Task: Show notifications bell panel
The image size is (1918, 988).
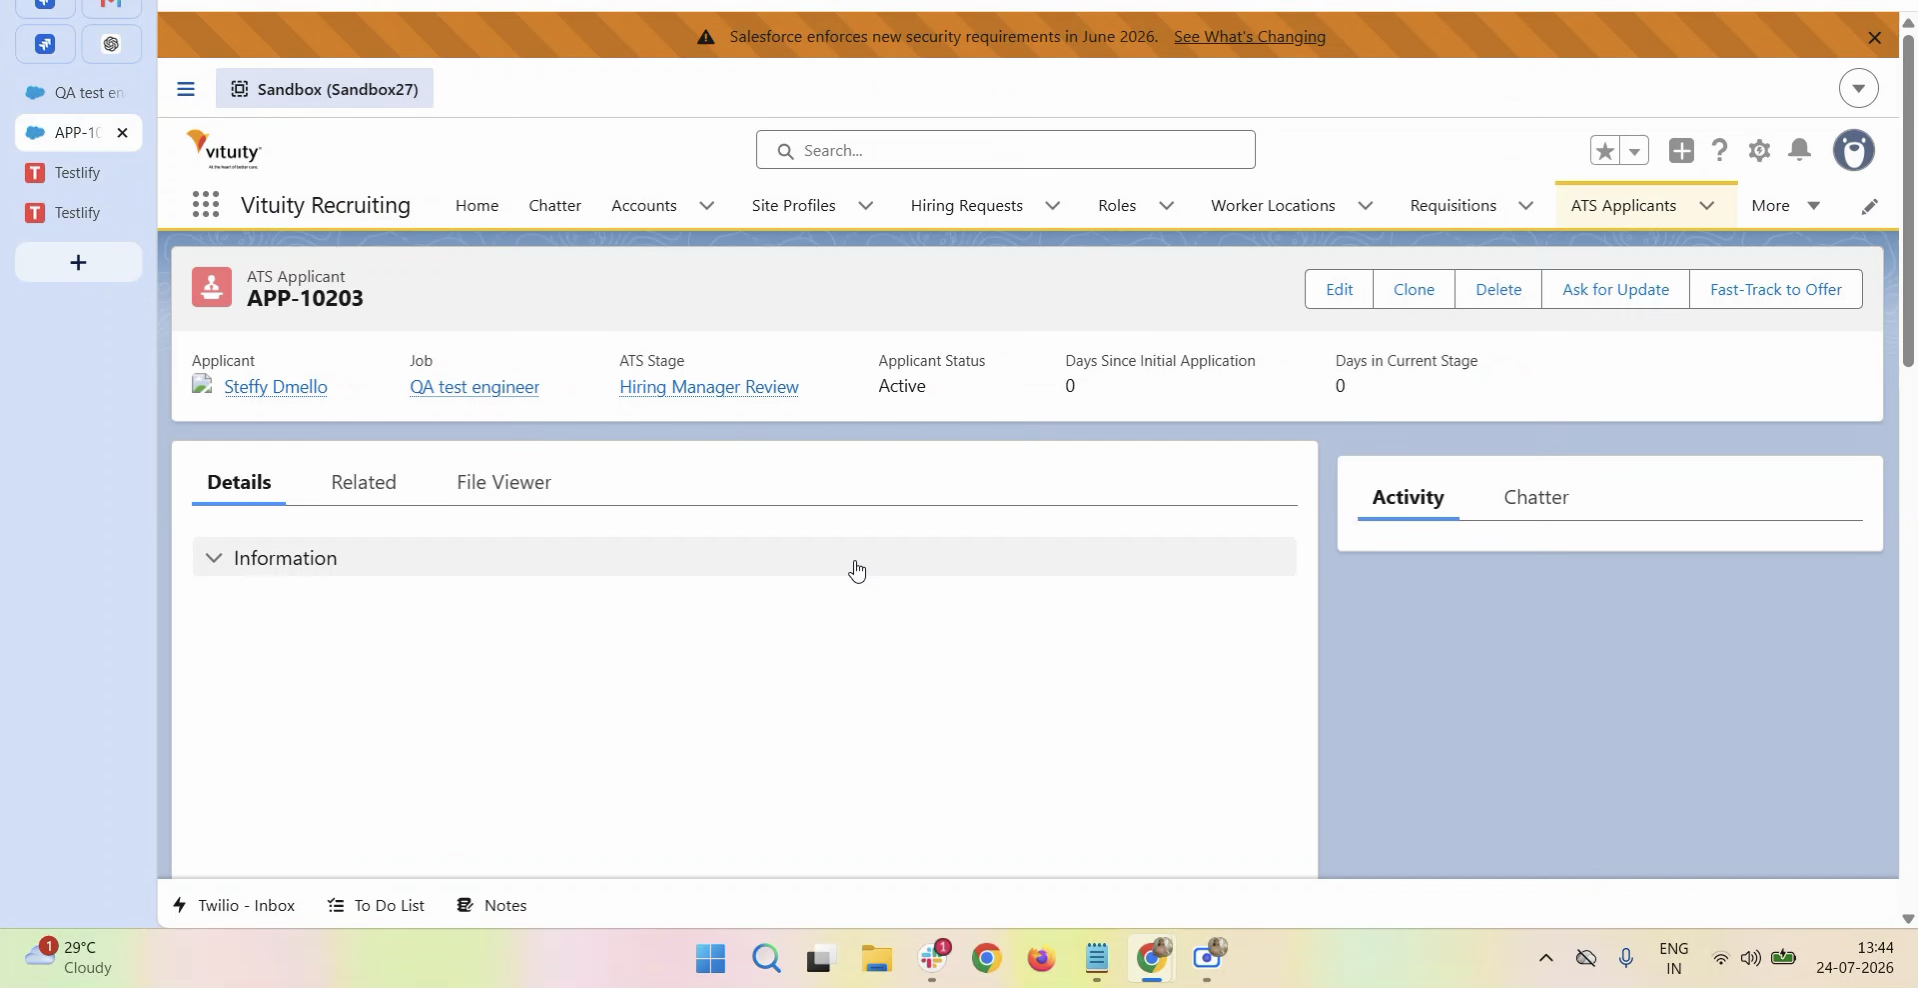Action: click(x=1799, y=150)
